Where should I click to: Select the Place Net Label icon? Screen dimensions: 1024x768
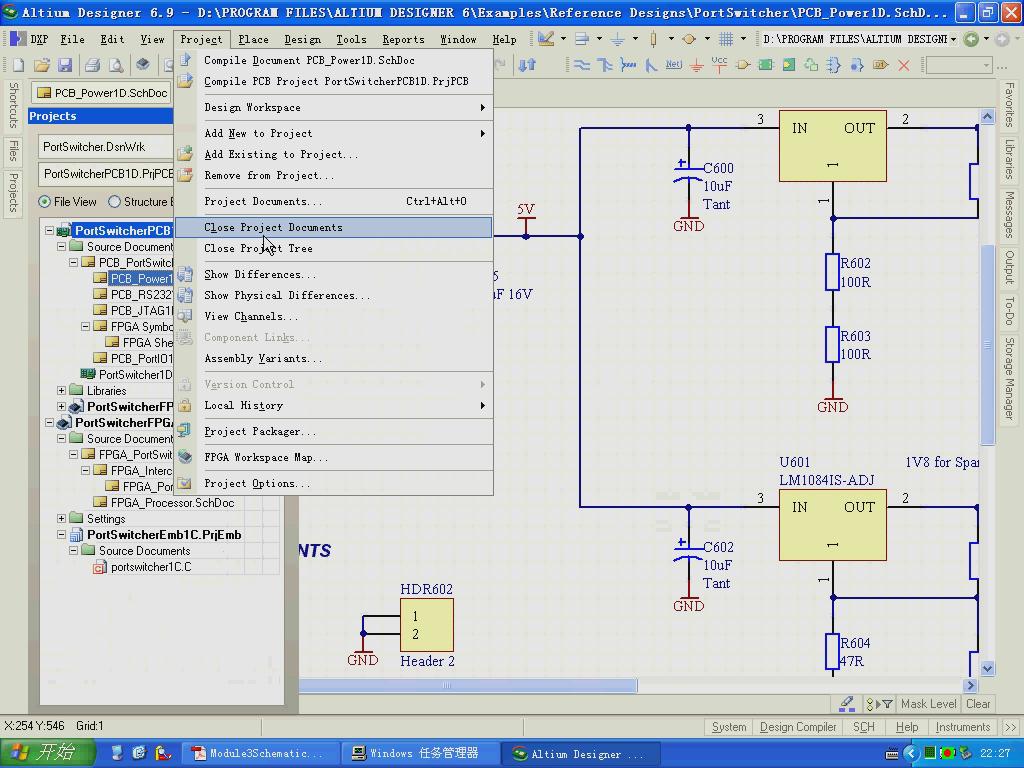coord(673,65)
